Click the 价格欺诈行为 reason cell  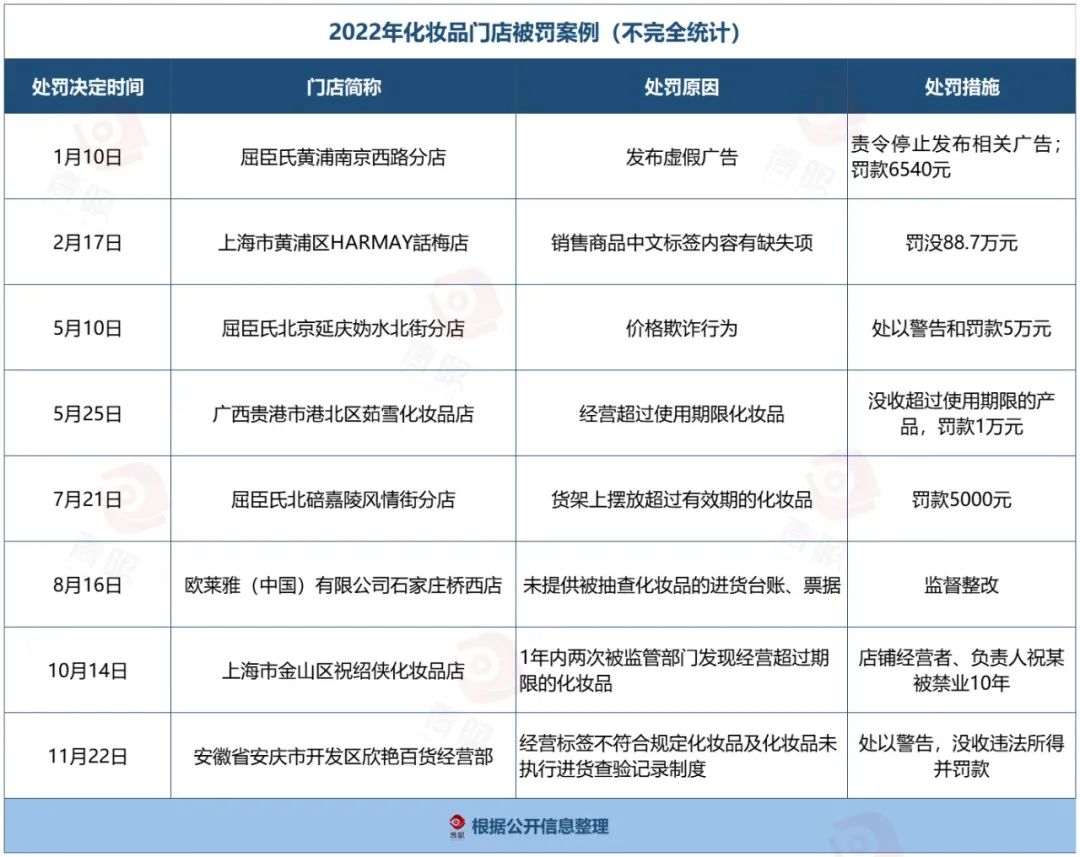point(681,328)
